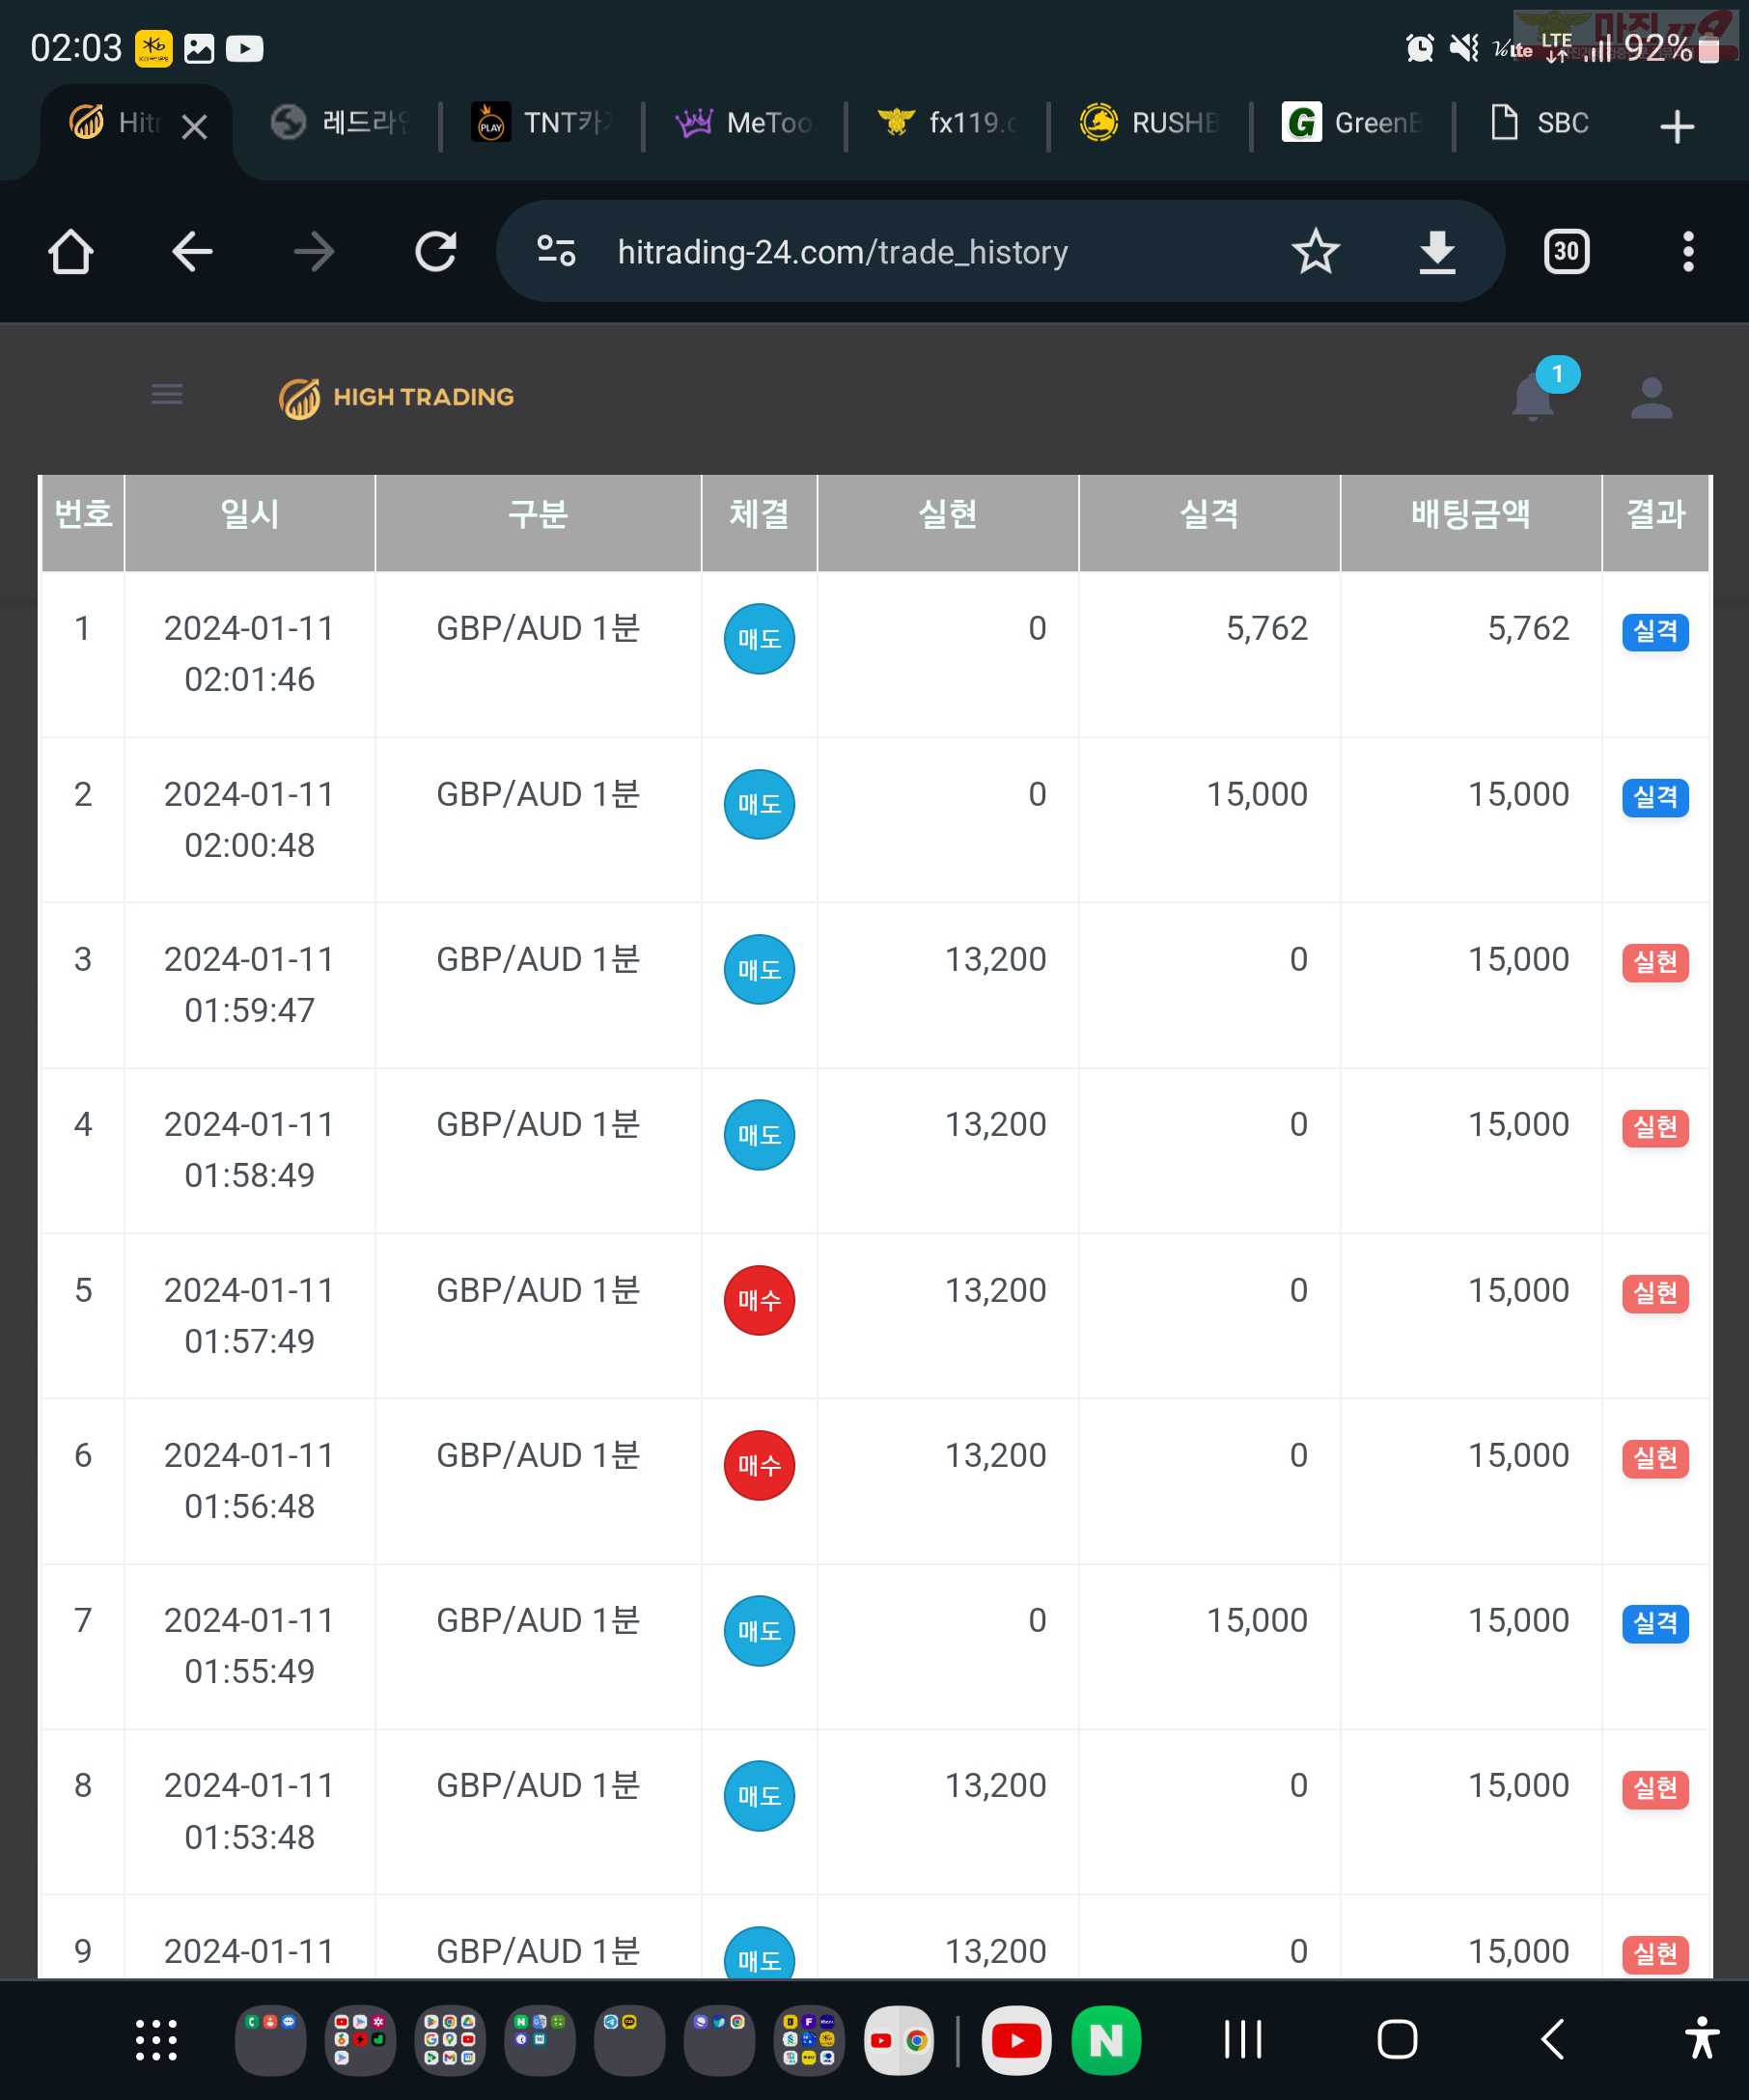Reload the trade history page
This screenshot has height=2100, width=1749.
coord(436,252)
